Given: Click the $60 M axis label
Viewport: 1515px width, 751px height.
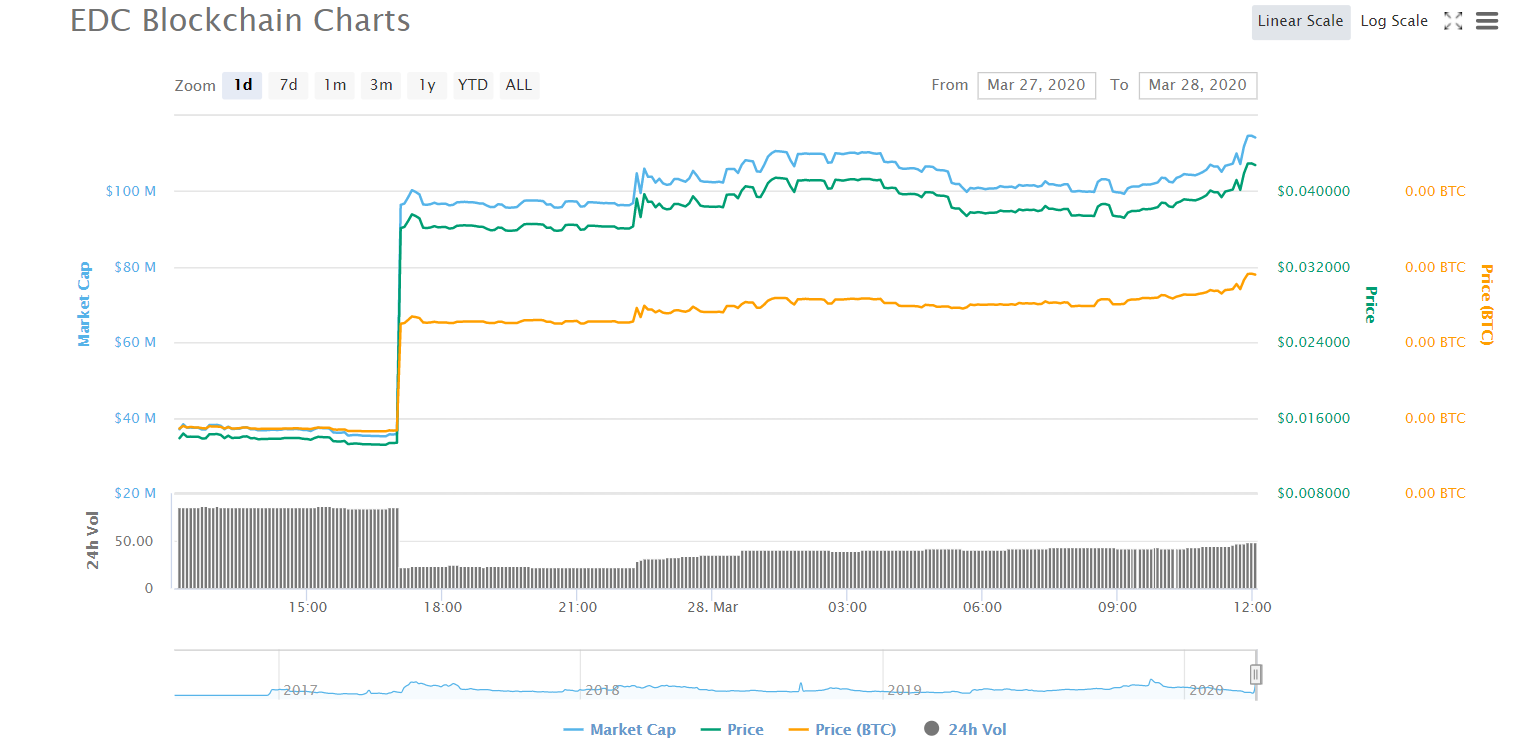Looking at the screenshot, I should click(135, 342).
